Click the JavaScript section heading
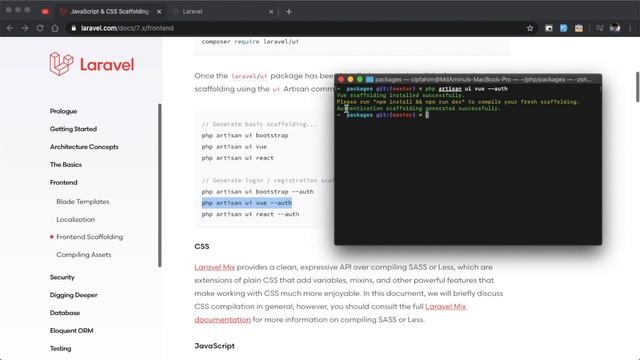Viewport: 640px width, 360px height. tap(214, 346)
